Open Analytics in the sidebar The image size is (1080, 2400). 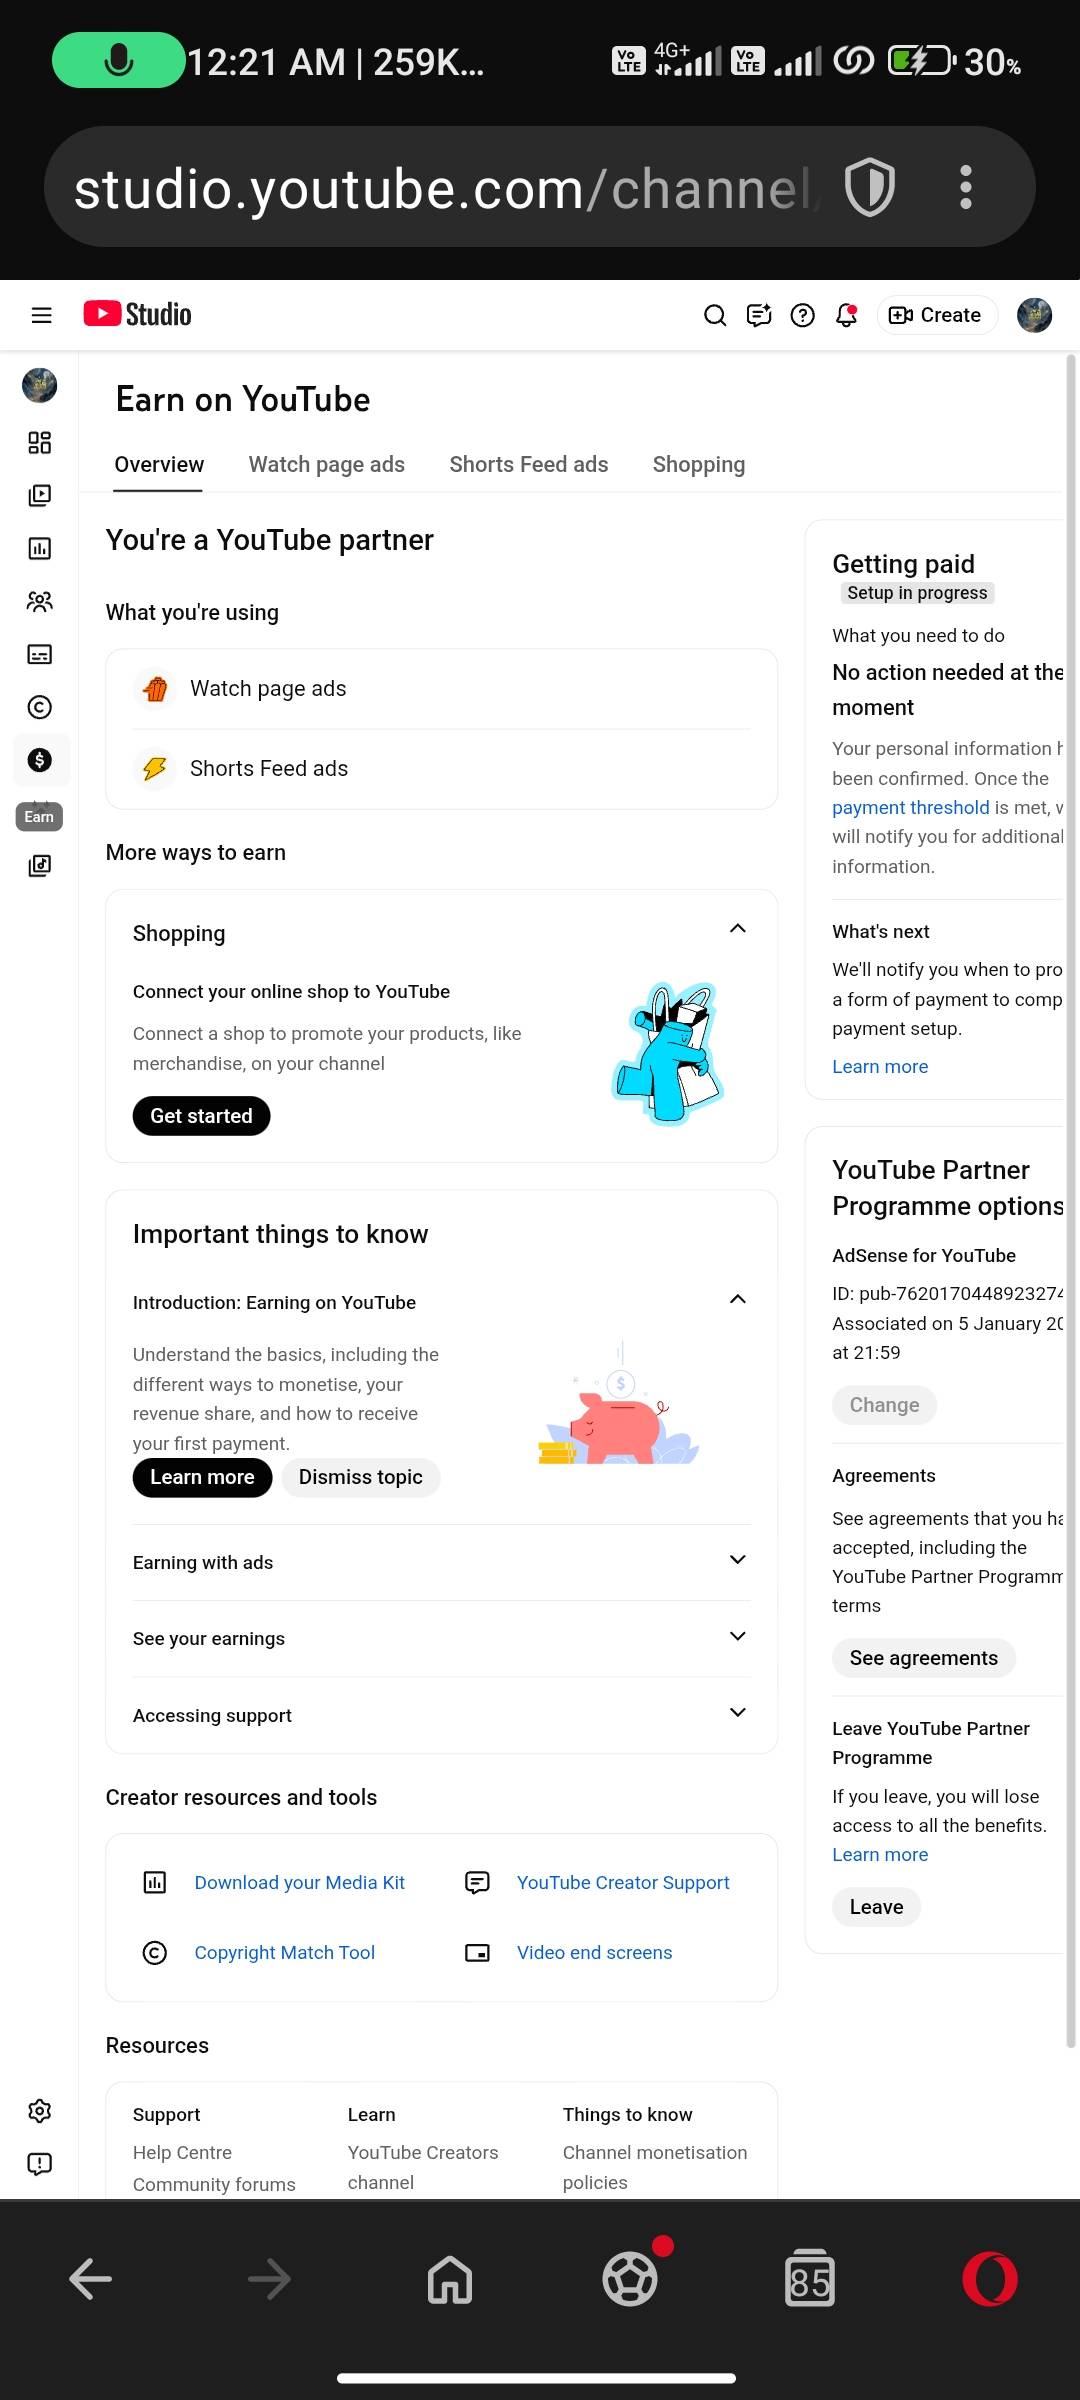[40, 548]
